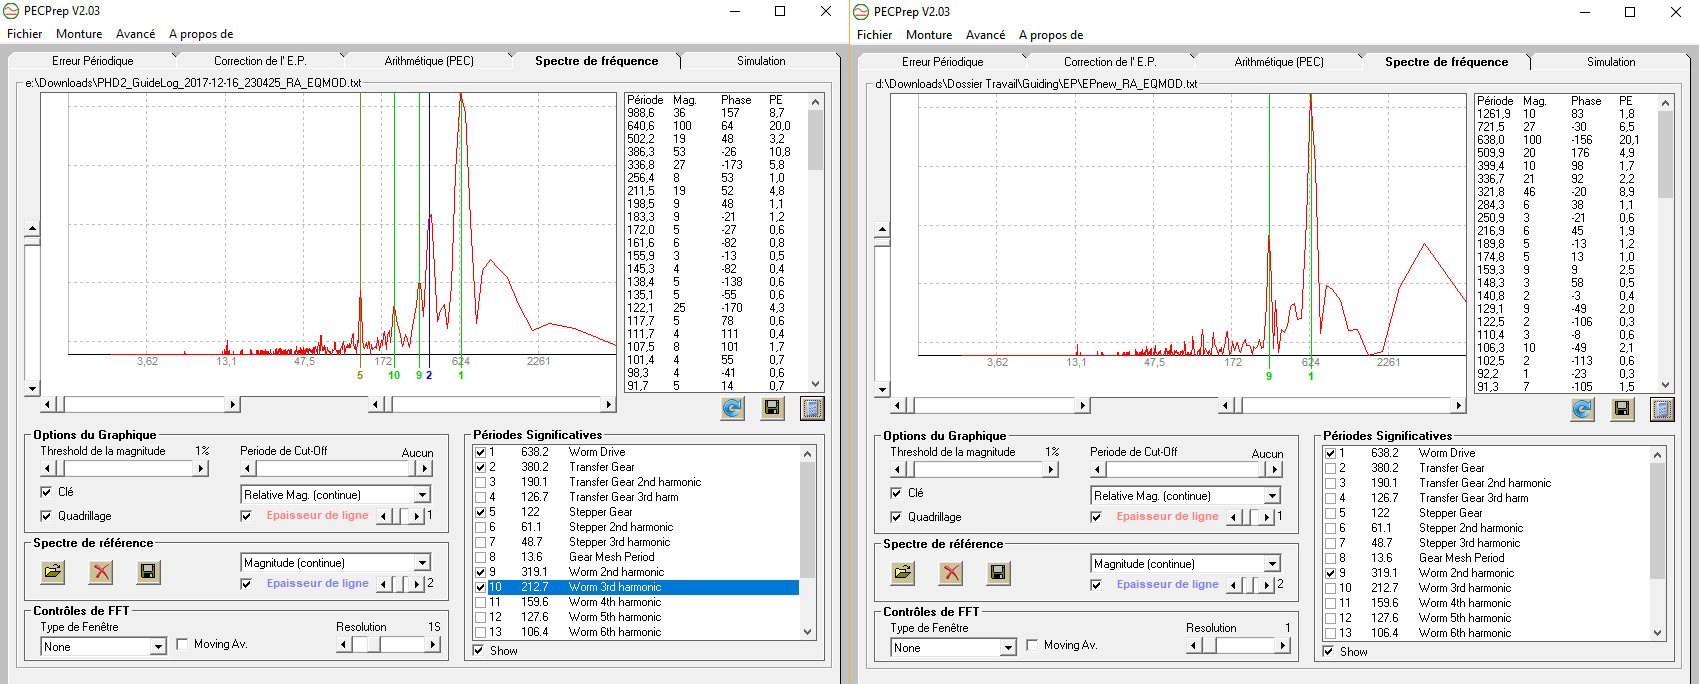Viewport: 1699px width, 684px height.
Task: Switch to Simulation tab in left window
Action: coord(761,61)
